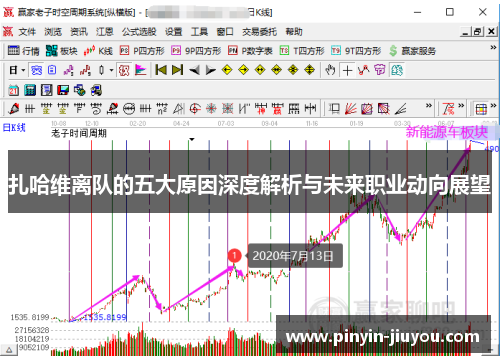Select the n² square-number line tool
The image size is (500, 362).
(162, 109)
